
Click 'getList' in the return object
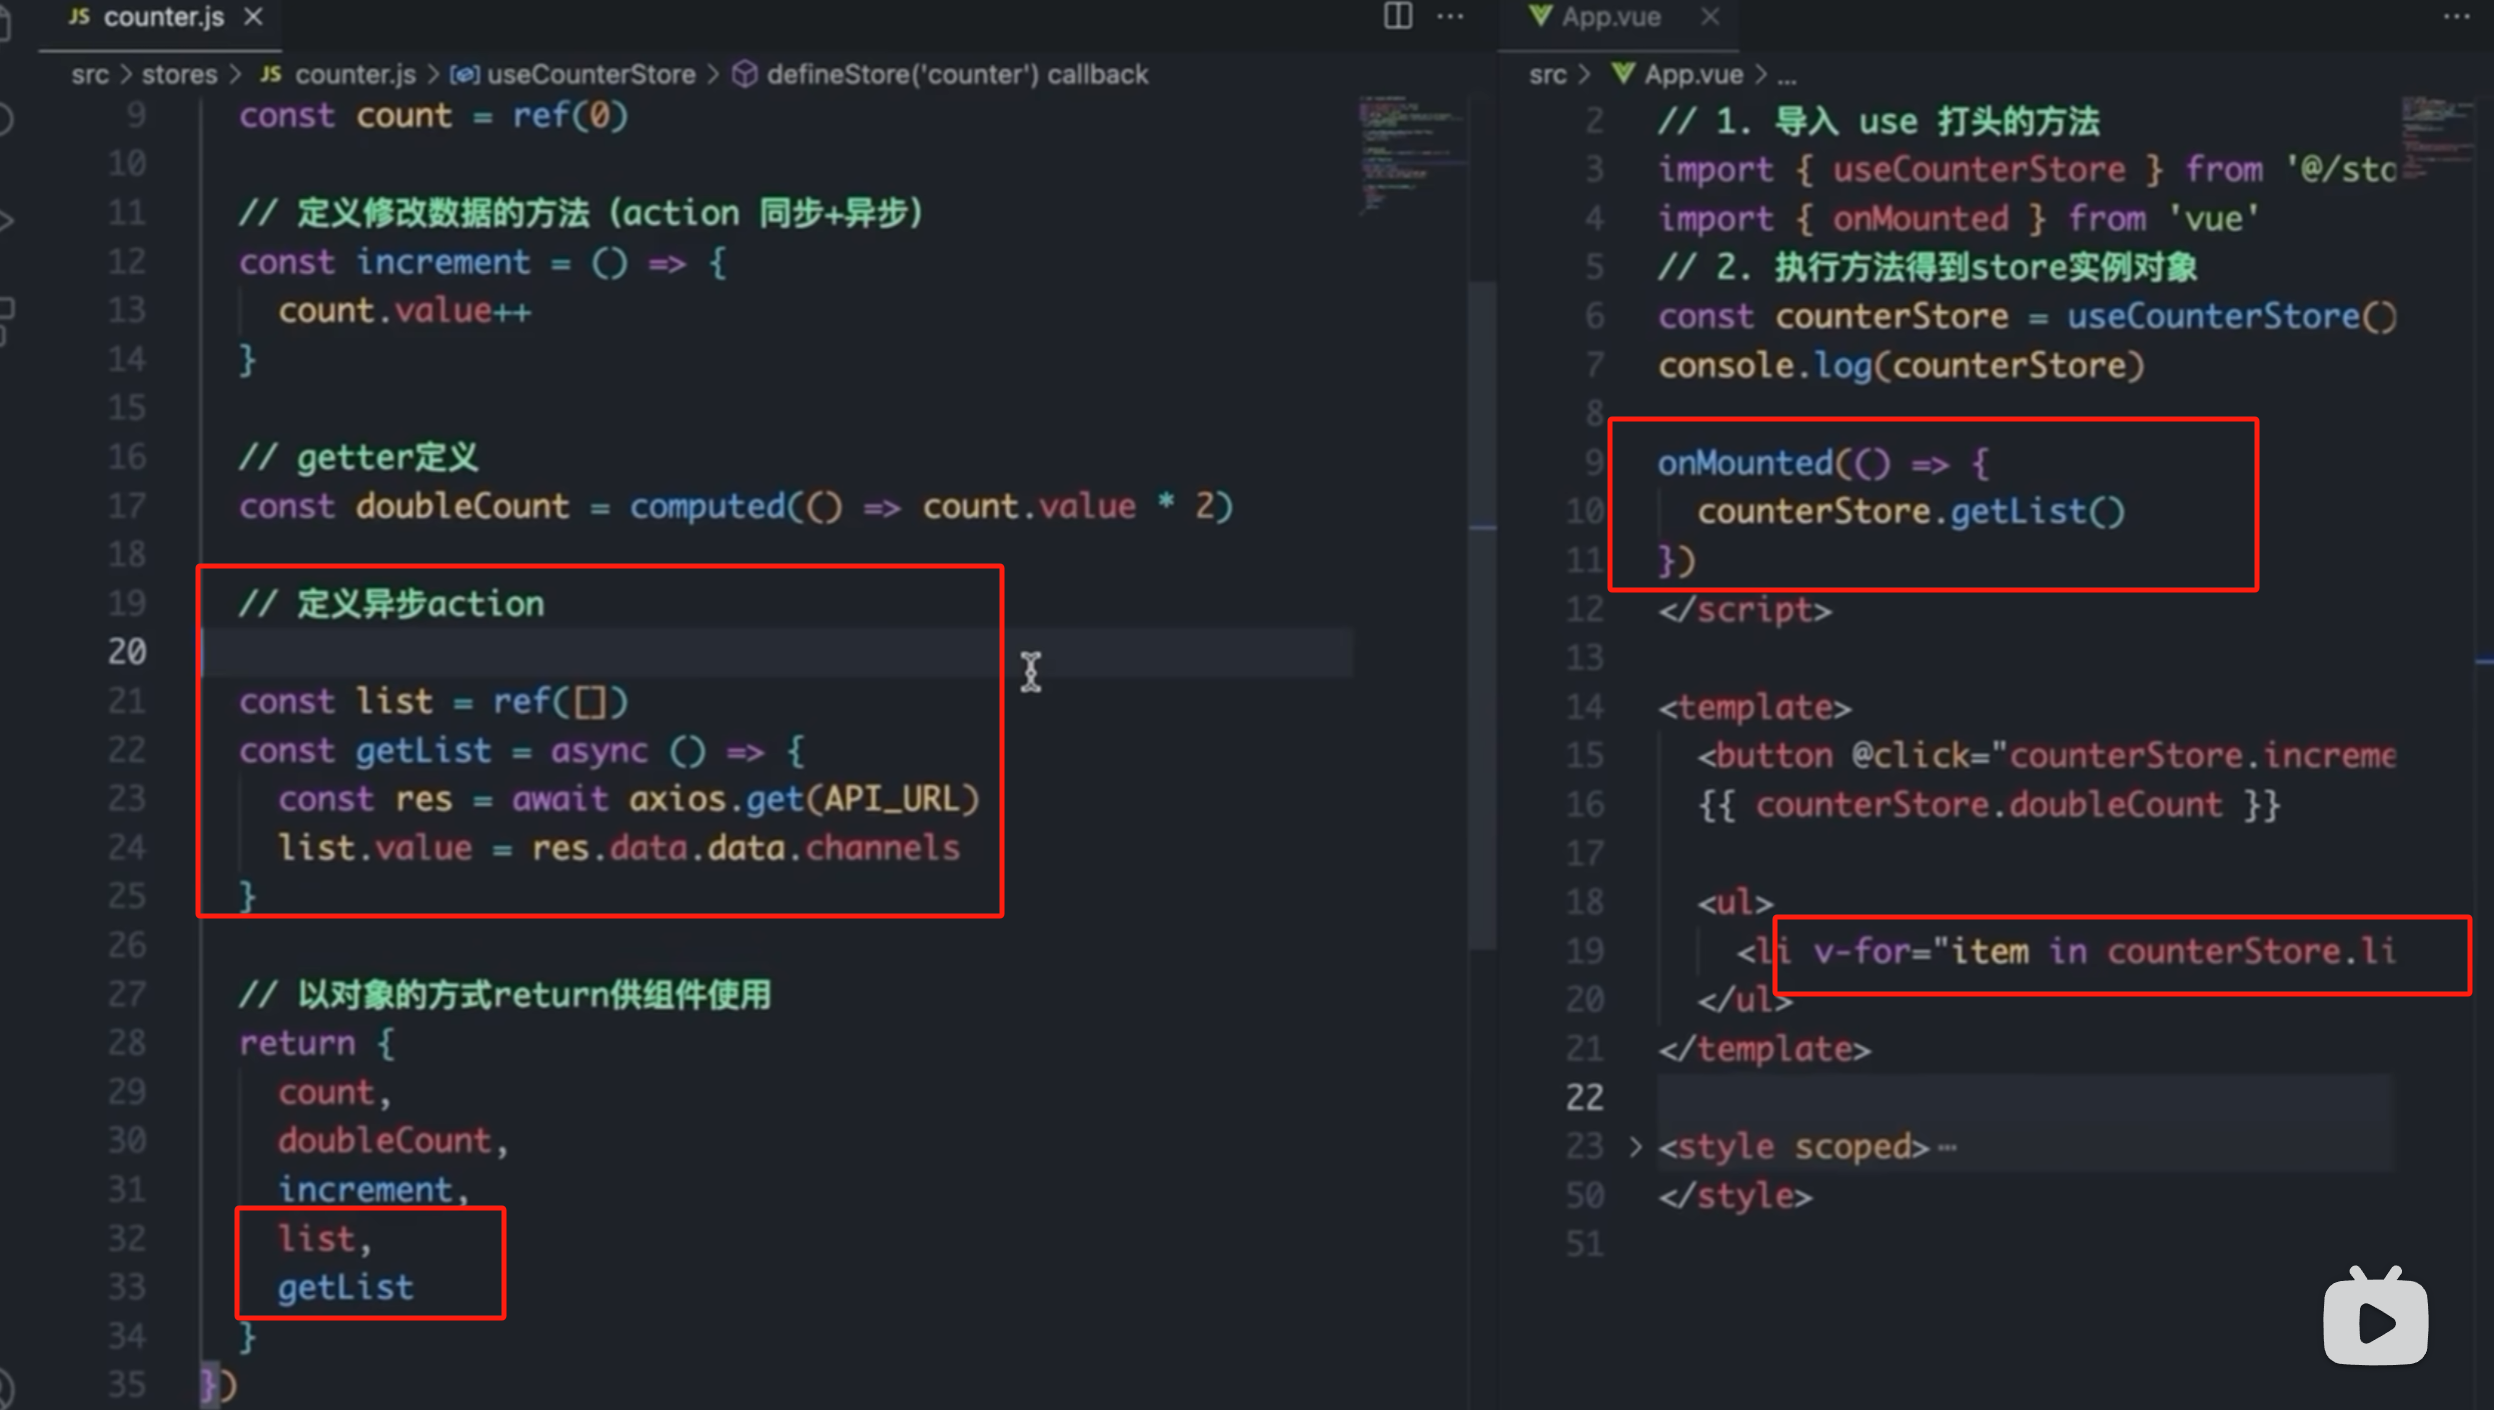point(345,1288)
